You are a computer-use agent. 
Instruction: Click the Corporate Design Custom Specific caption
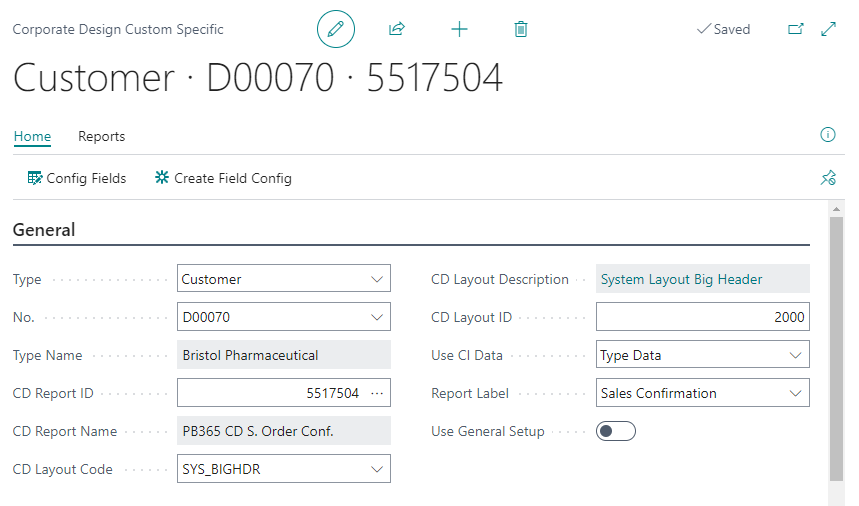[x=118, y=29]
